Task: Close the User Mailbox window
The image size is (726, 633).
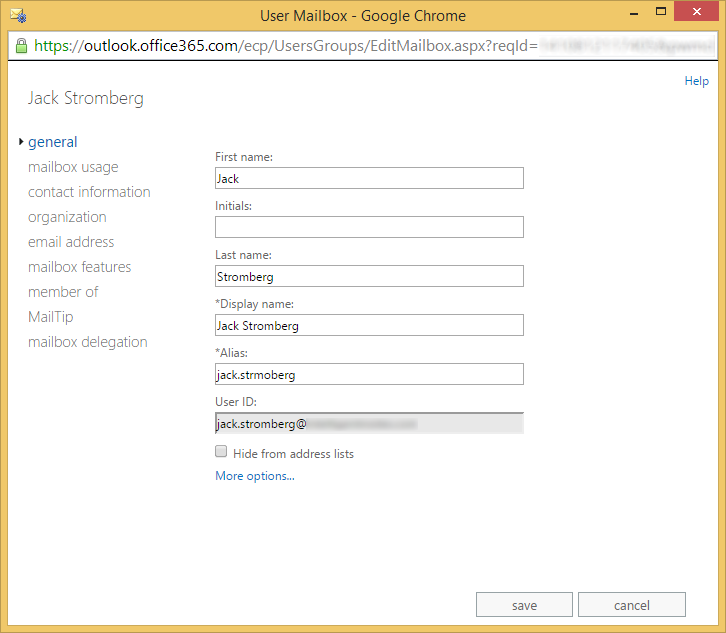Action: point(696,12)
